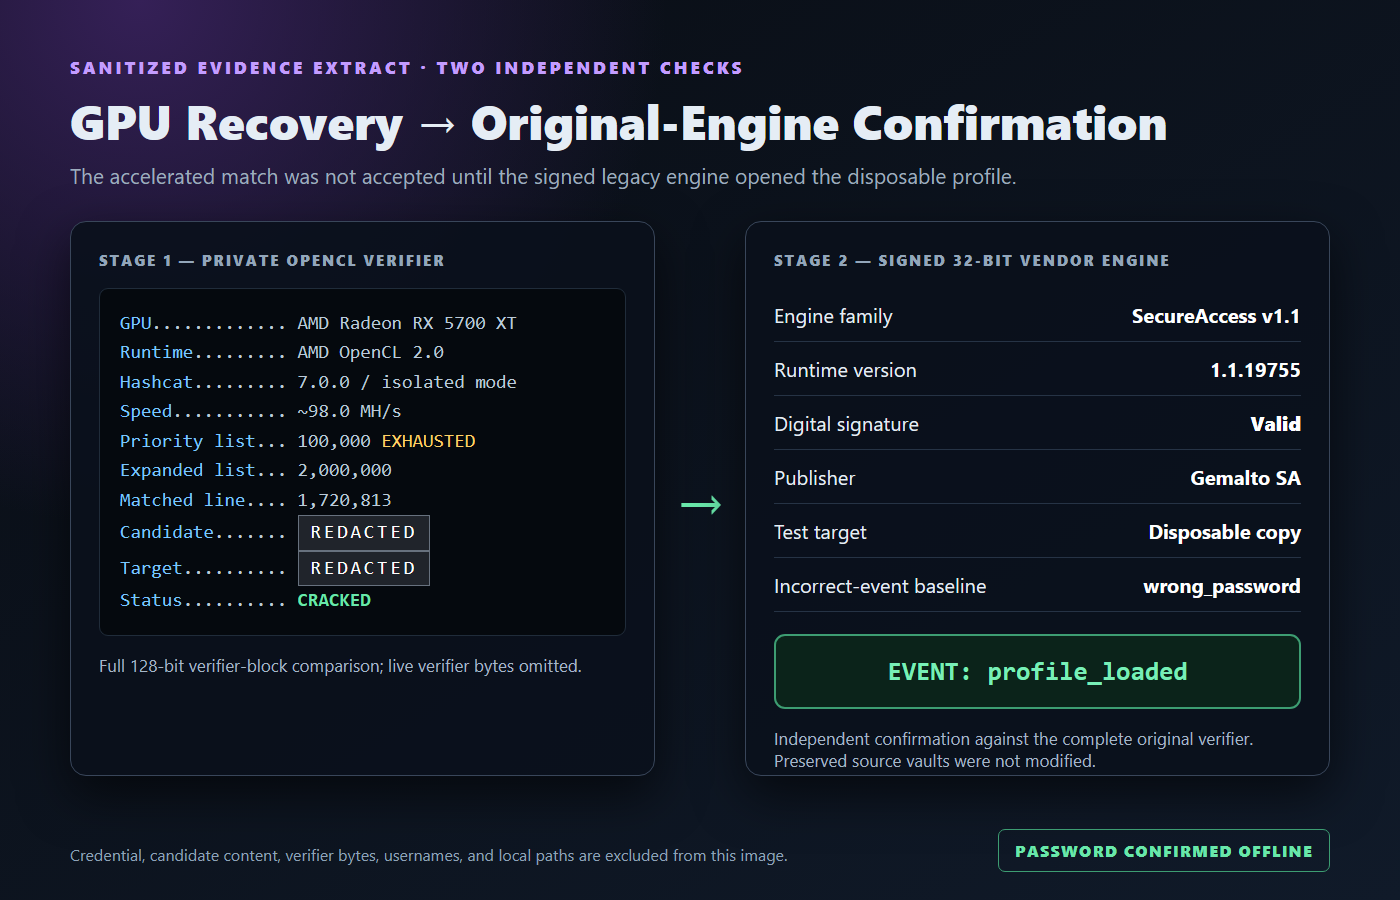Click the subtitle about the accelerated match
1400x900 pixels.
pos(543,177)
